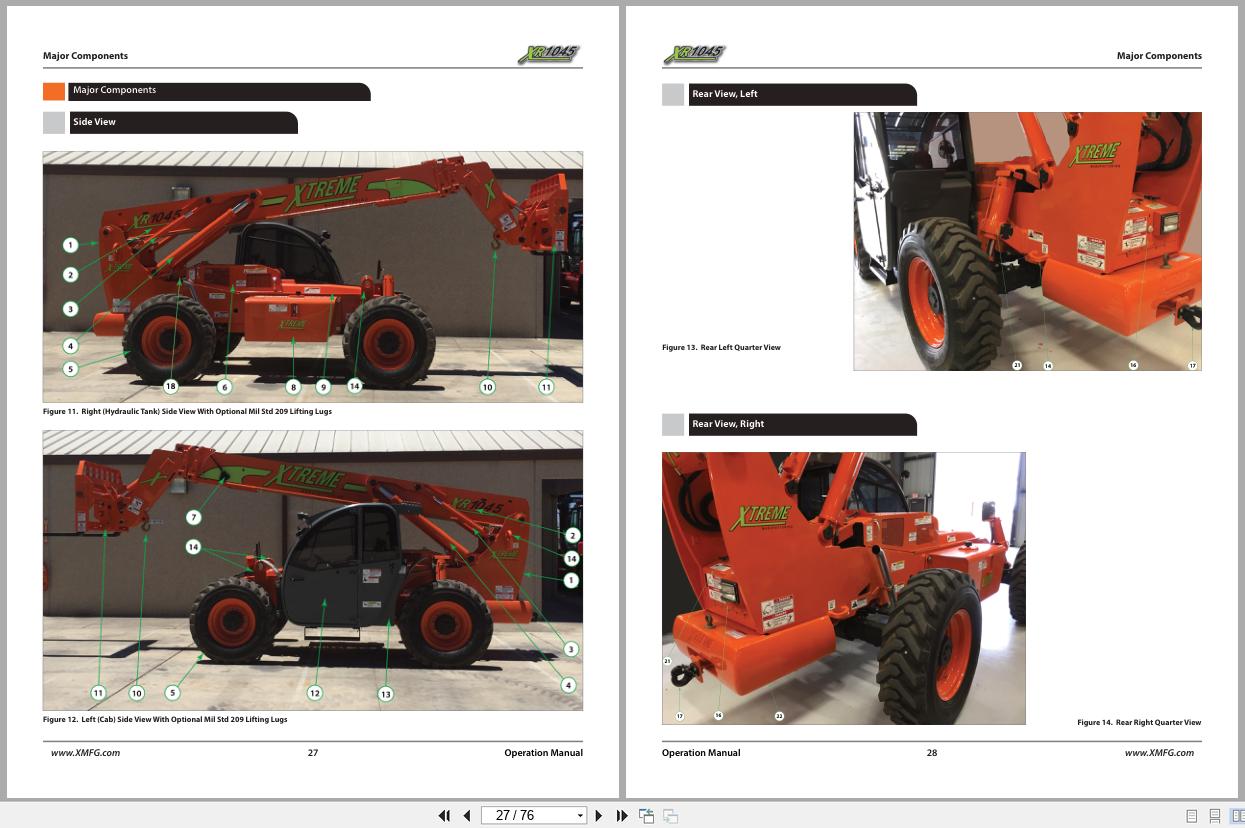Screen dimensions: 1245x828
Task: Jump to the last page of the document
Action: coord(622,816)
